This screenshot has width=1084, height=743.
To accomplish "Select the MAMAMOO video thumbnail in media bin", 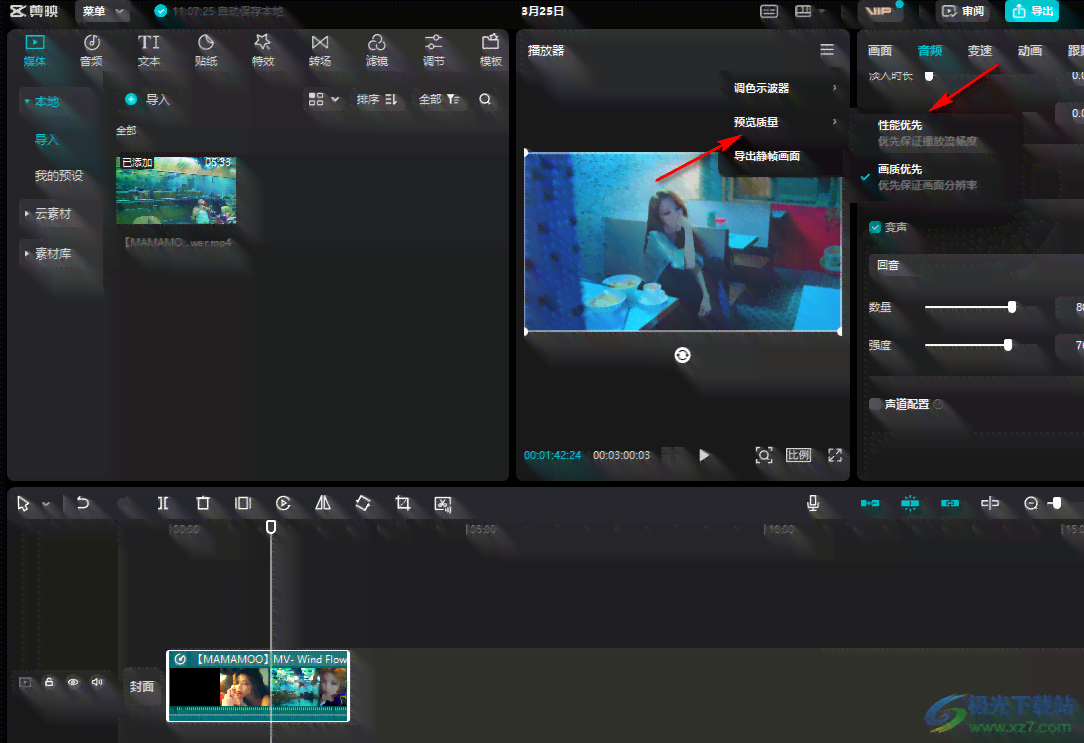I will coord(176,190).
